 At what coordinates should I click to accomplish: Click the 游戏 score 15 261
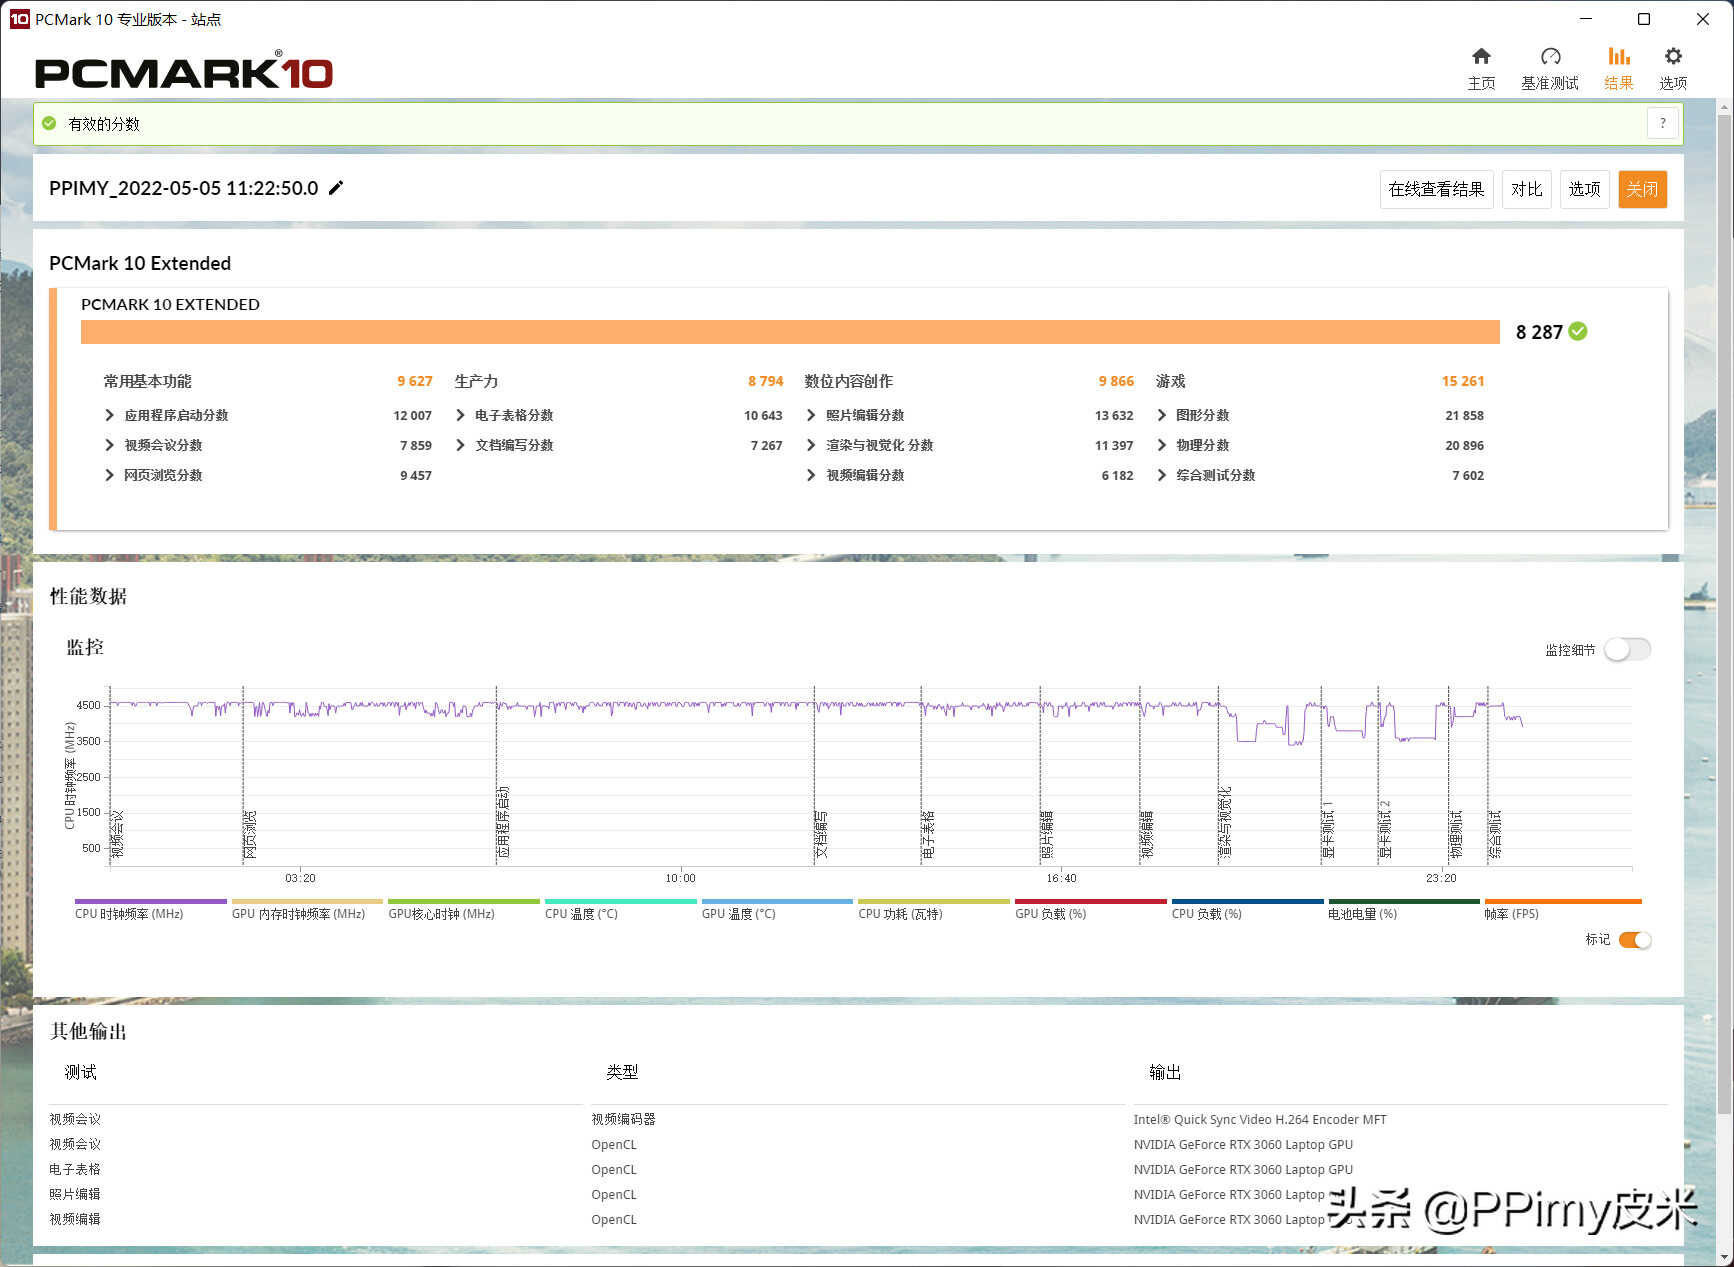point(1463,381)
